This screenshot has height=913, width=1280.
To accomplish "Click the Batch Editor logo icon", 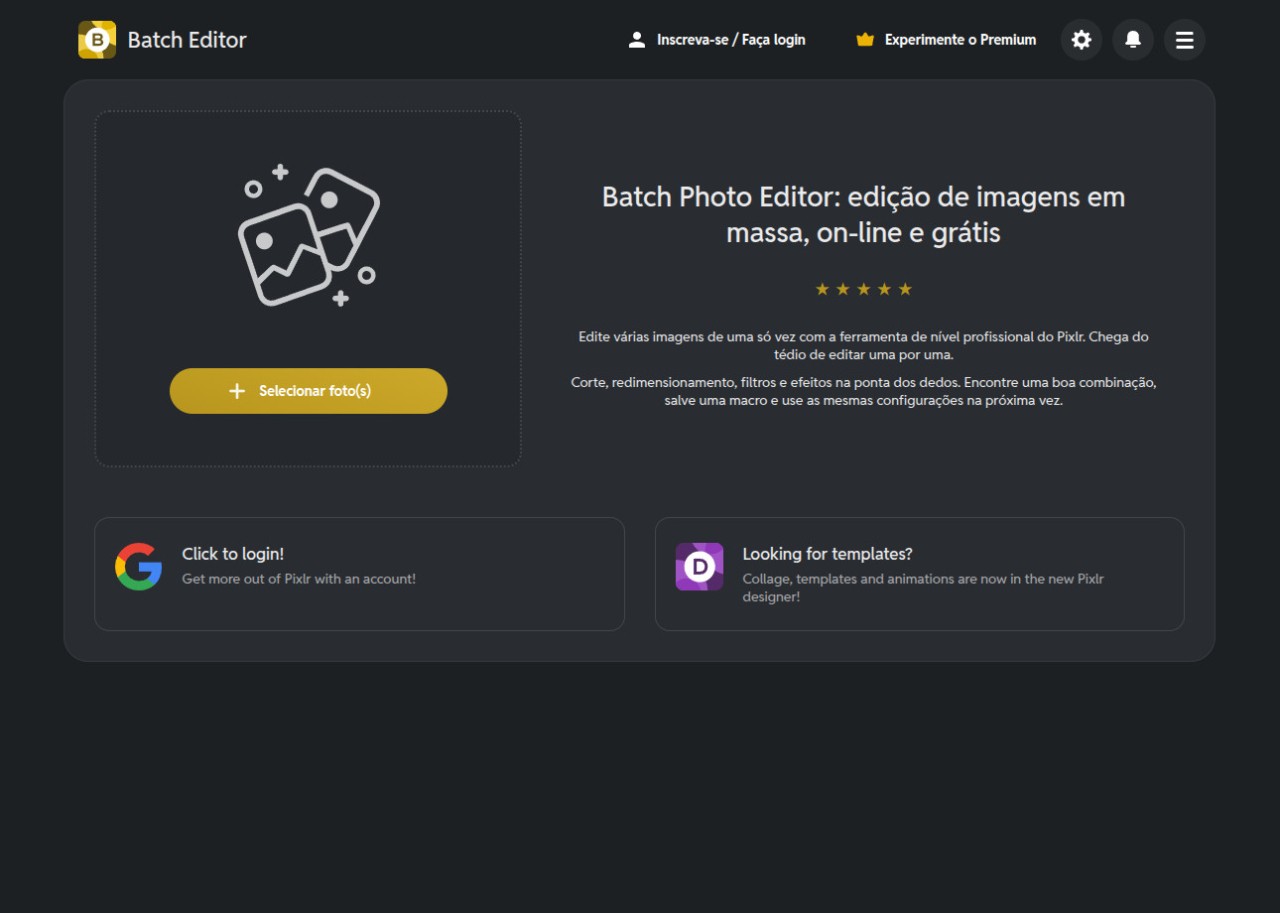I will (x=97, y=40).
